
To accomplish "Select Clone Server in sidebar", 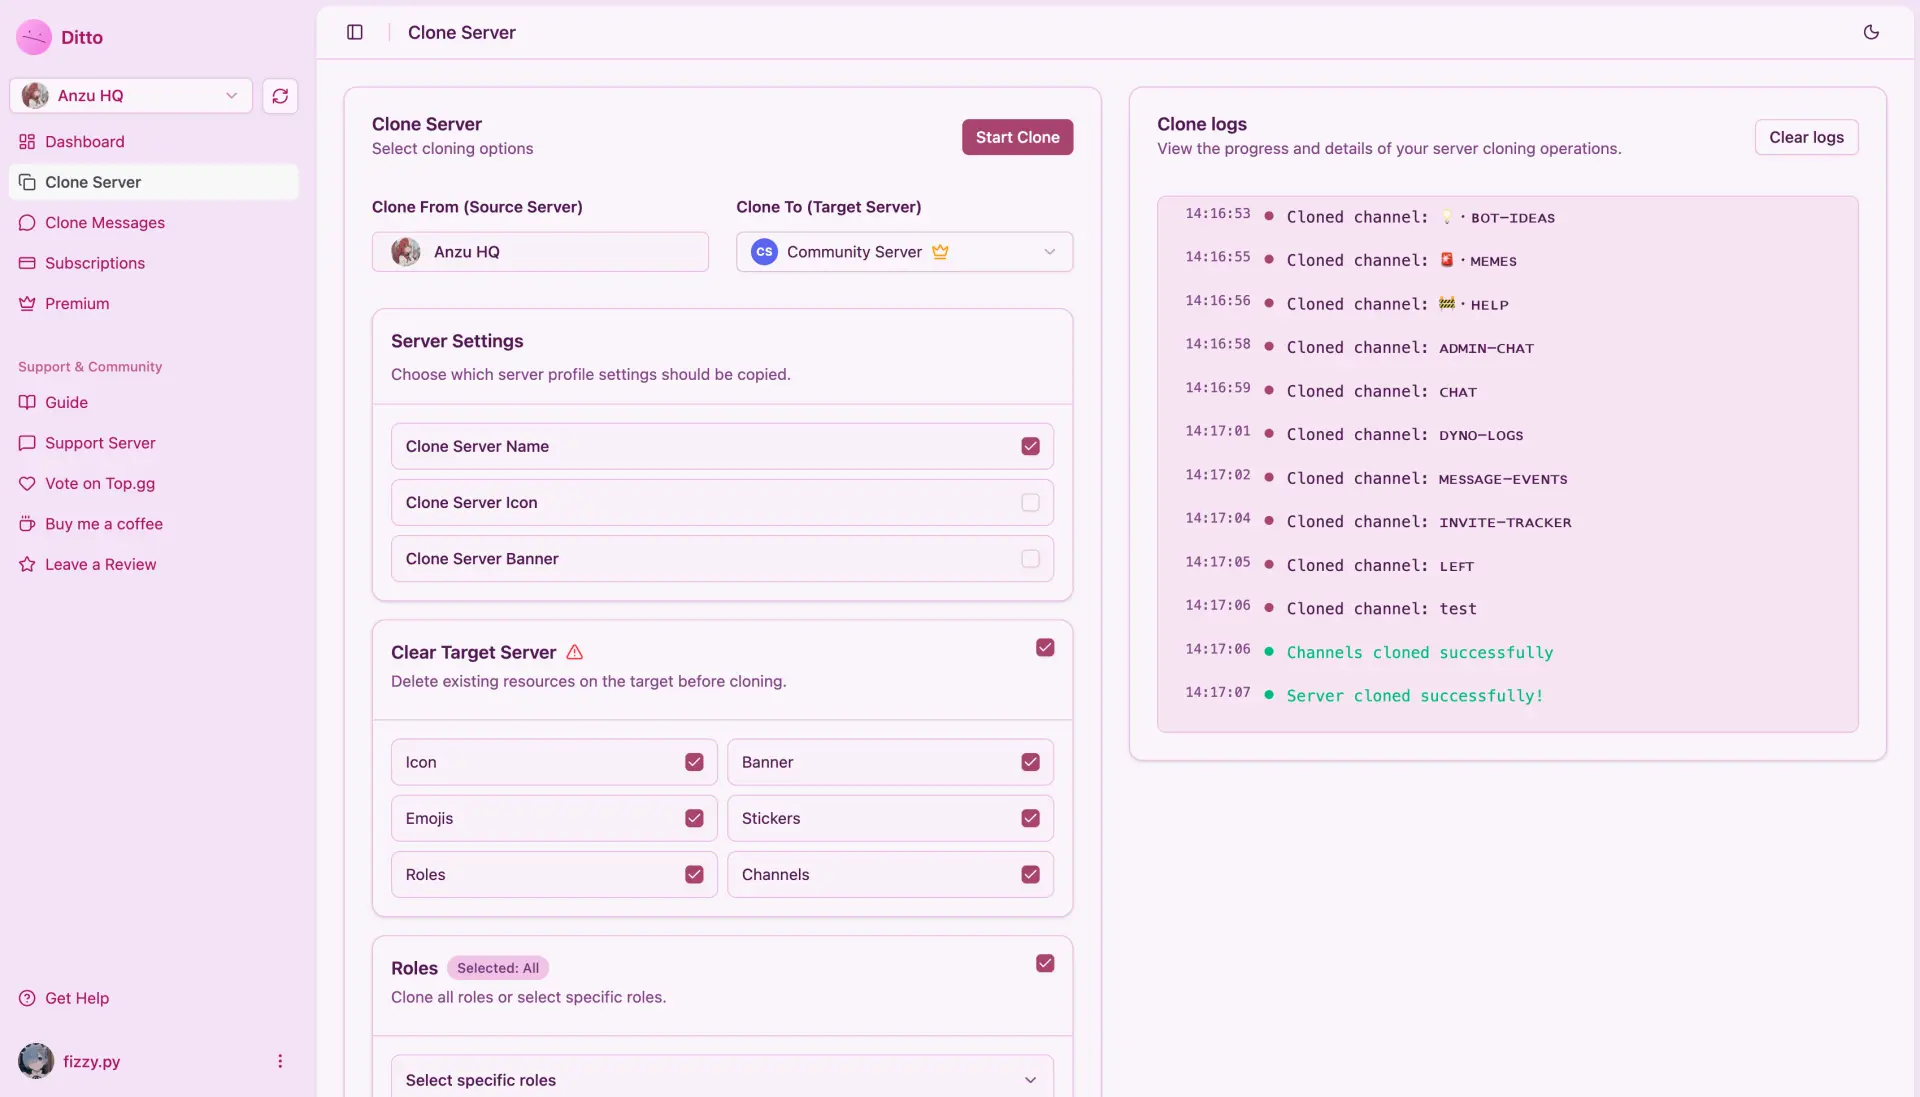I will tap(154, 182).
